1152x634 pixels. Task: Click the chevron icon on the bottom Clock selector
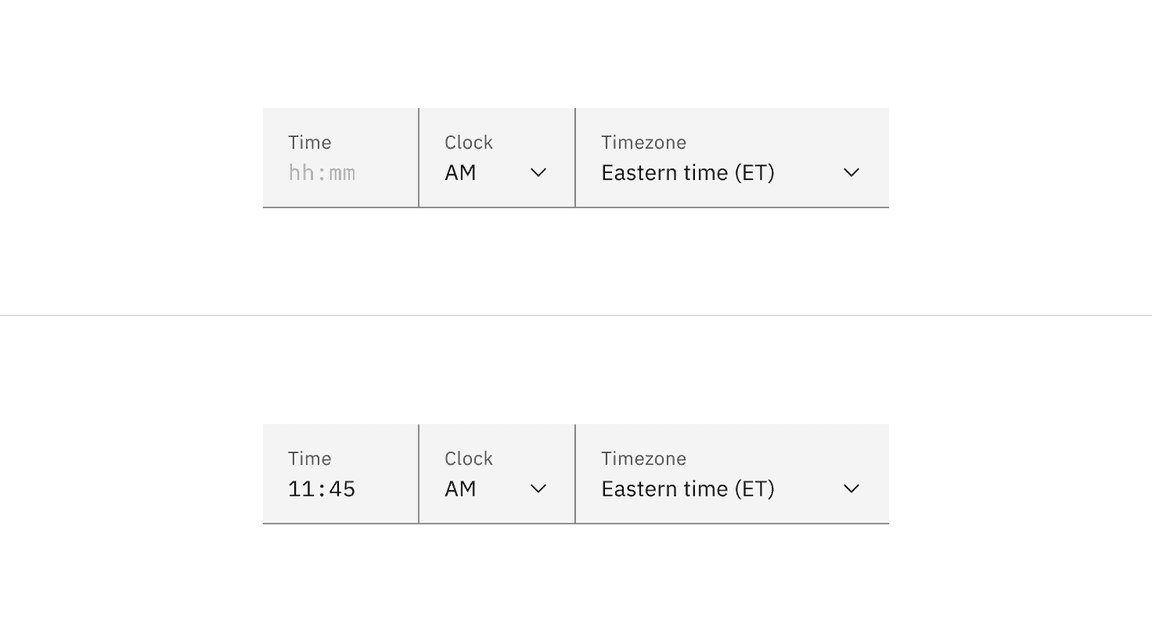click(x=538, y=488)
